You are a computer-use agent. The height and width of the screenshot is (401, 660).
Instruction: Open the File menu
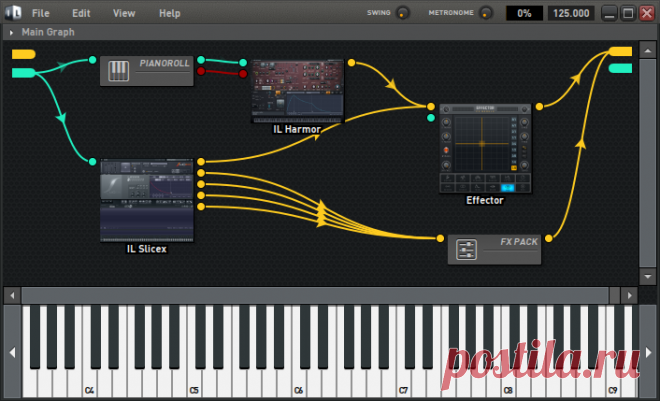tap(40, 13)
